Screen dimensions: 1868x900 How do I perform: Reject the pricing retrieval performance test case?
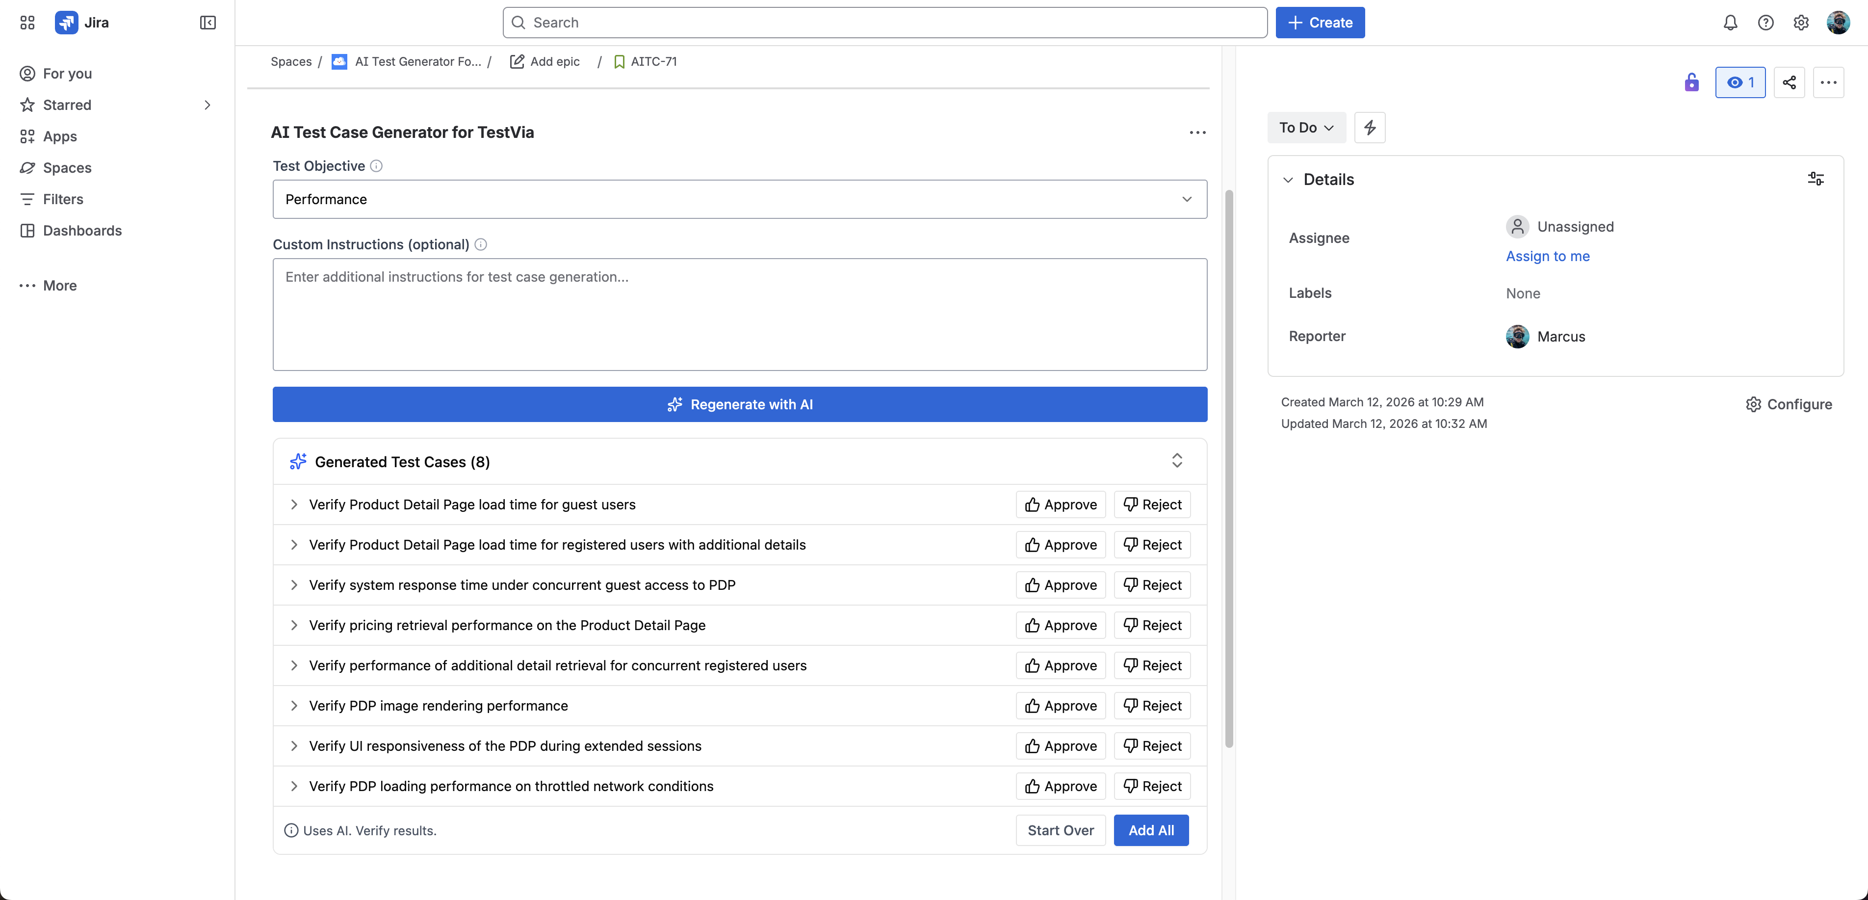1152,625
